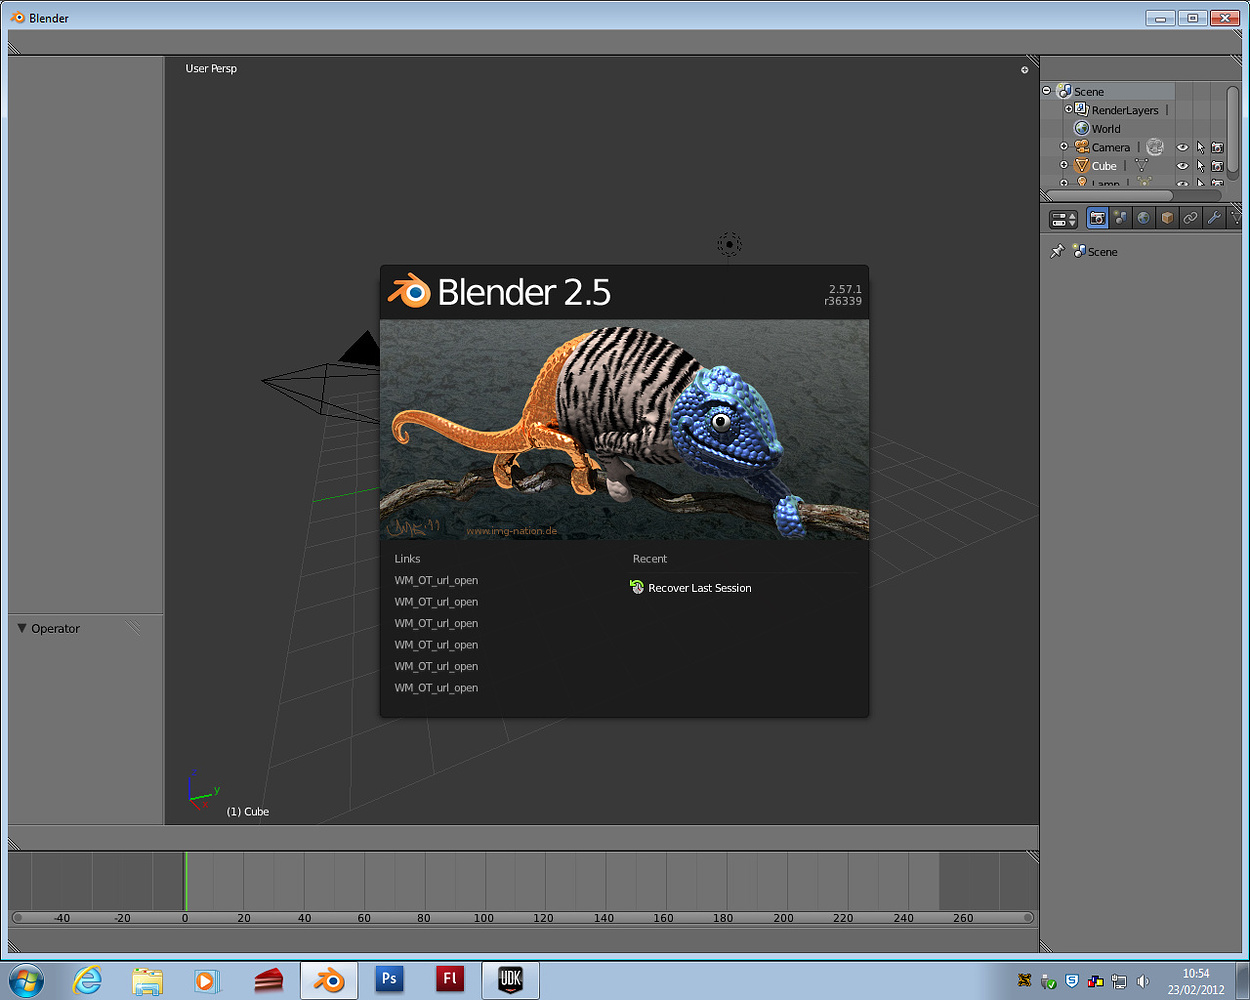
Task: Expand the Cube tree item
Action: [x=1064, y=165]
